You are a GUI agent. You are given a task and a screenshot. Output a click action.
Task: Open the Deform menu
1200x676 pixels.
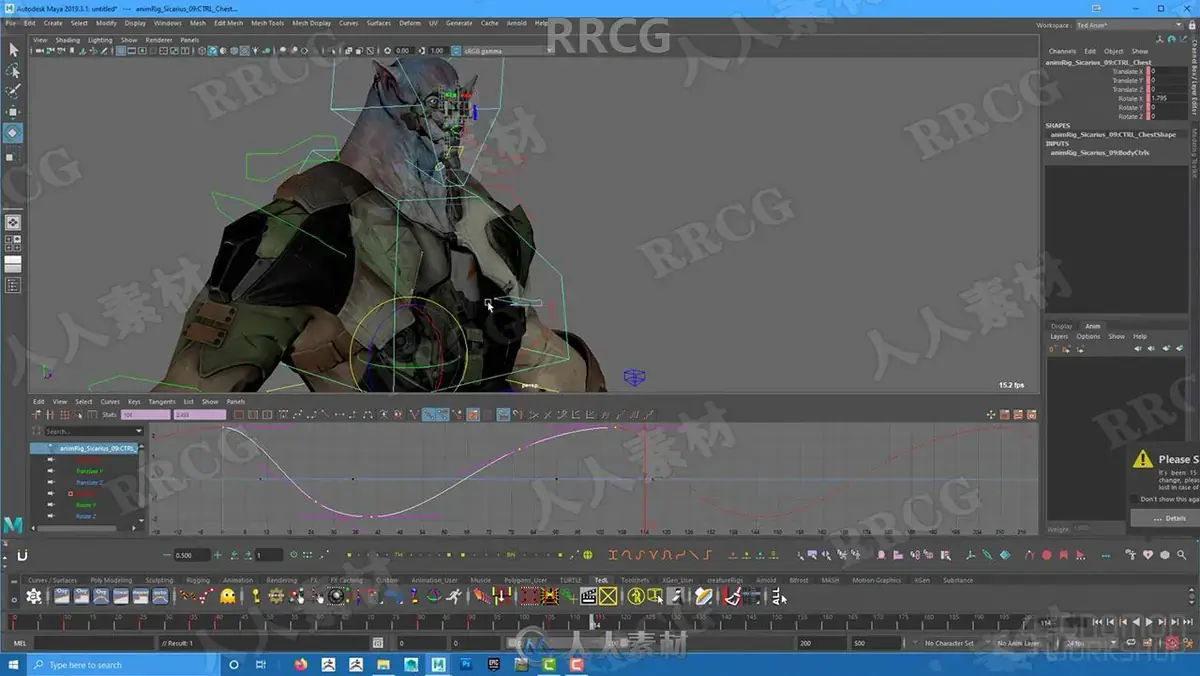(x=410, y=22)
